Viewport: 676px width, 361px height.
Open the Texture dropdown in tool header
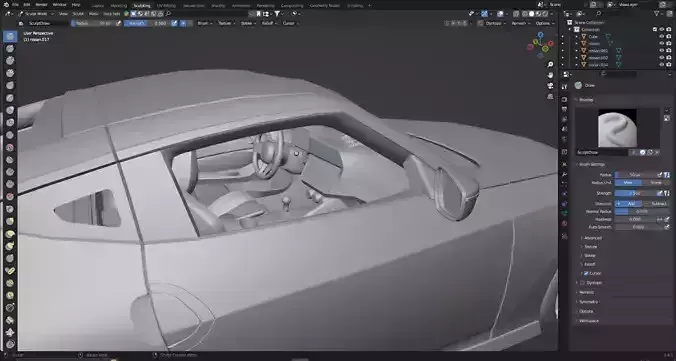[226, 23]
